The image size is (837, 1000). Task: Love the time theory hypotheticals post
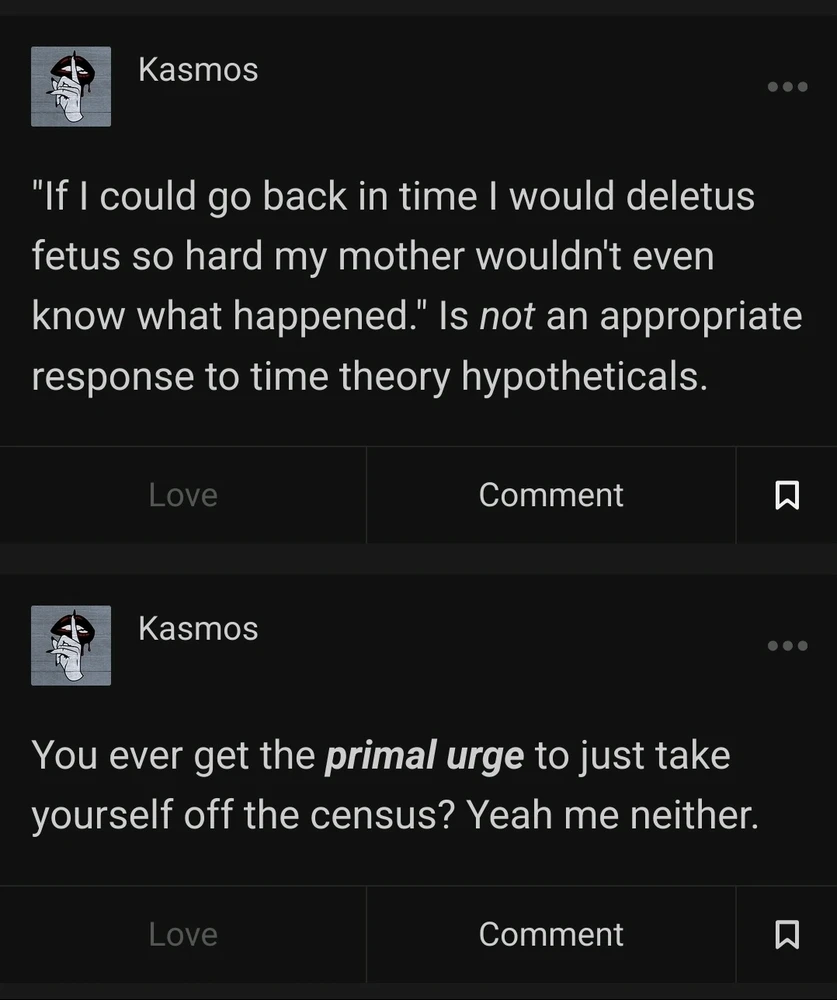[183, 495]
